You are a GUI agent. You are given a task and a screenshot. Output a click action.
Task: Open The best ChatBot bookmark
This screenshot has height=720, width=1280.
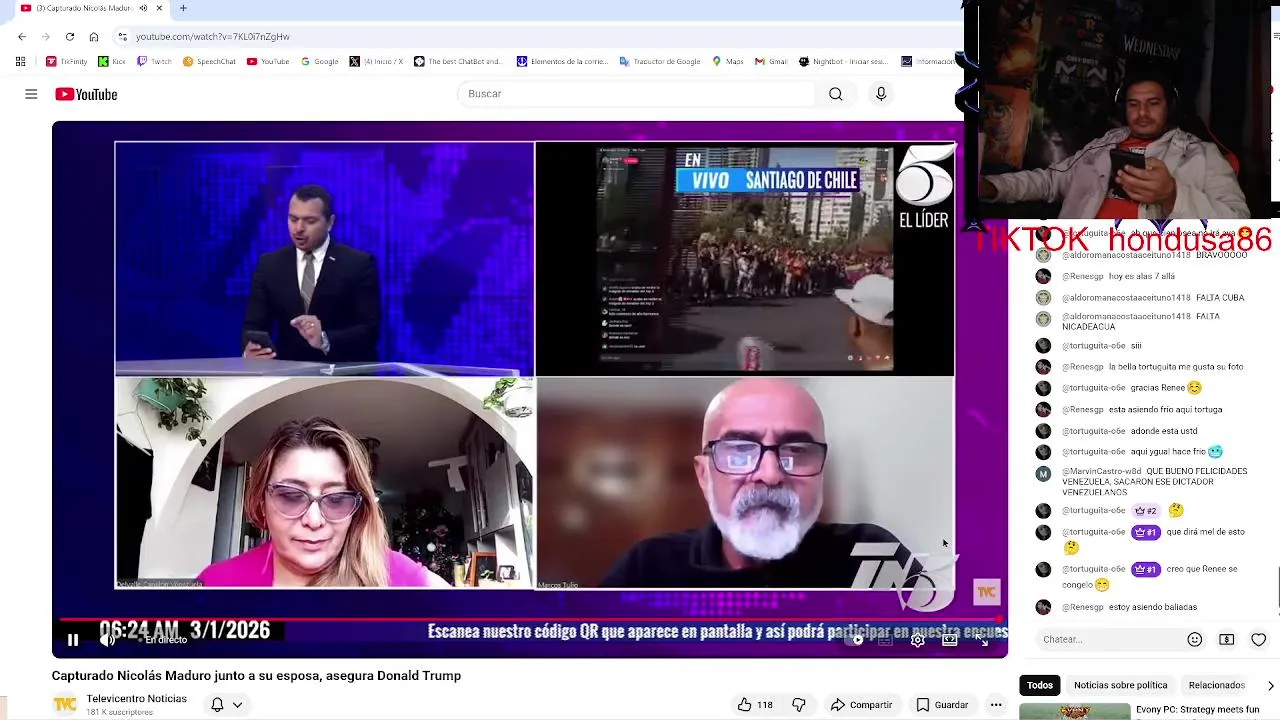[x=458, y=62]
